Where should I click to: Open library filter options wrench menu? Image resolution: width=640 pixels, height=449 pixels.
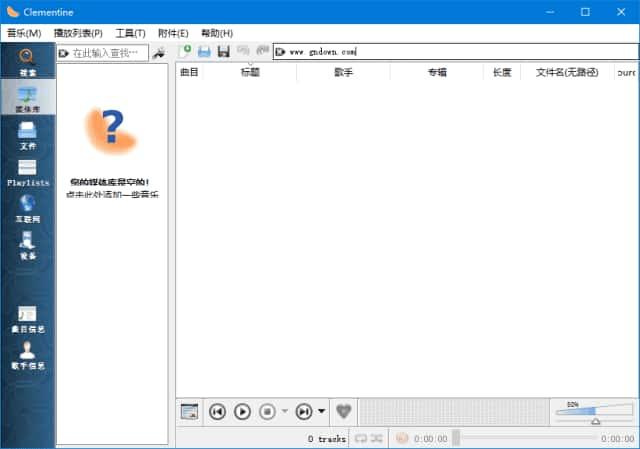(158, 52)
